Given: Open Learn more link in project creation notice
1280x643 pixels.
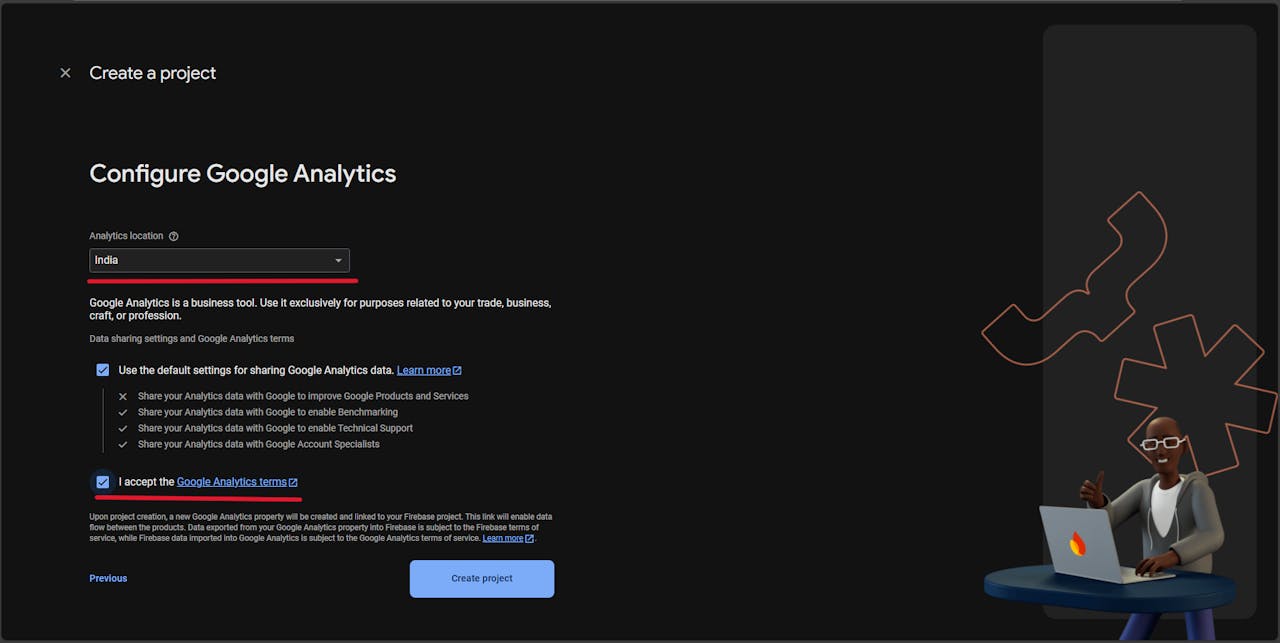Looking at the screenshot, I should [508, 538].
